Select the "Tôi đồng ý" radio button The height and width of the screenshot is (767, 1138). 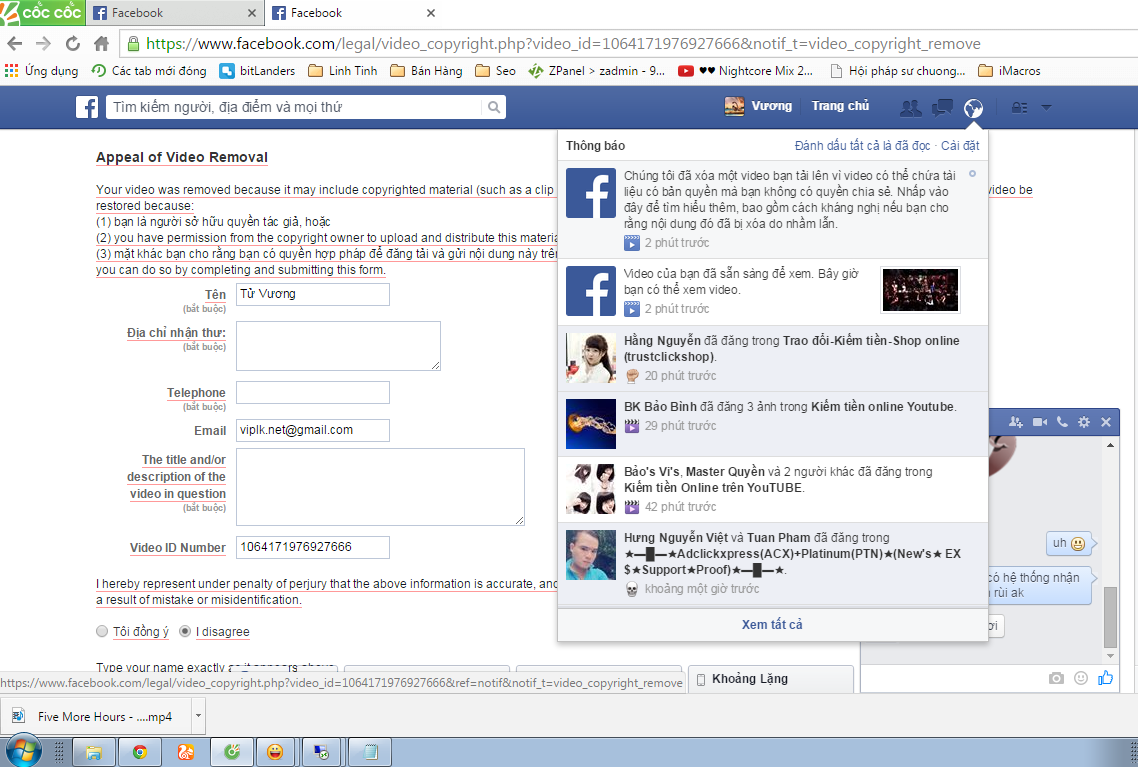[x=102, y=632]
